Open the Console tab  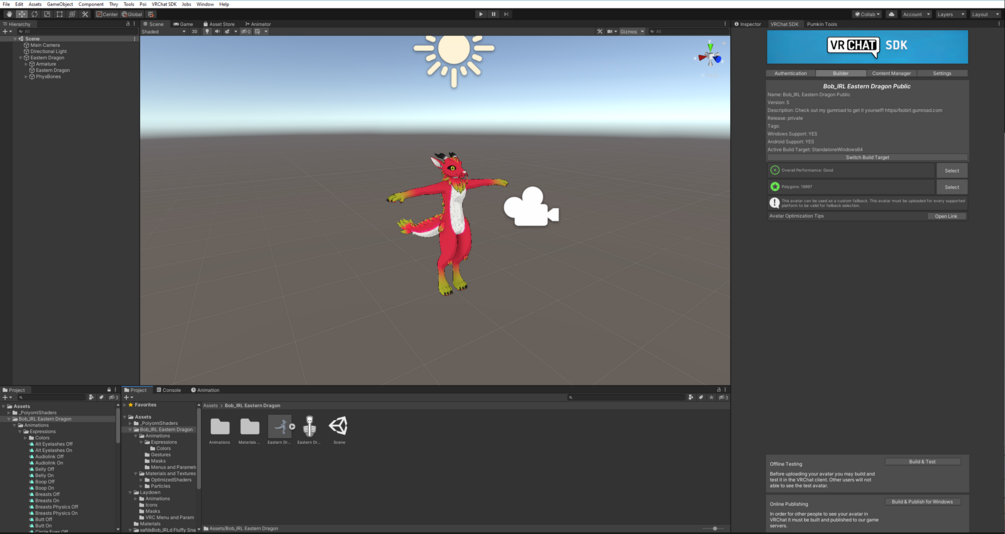coord(169,390)
